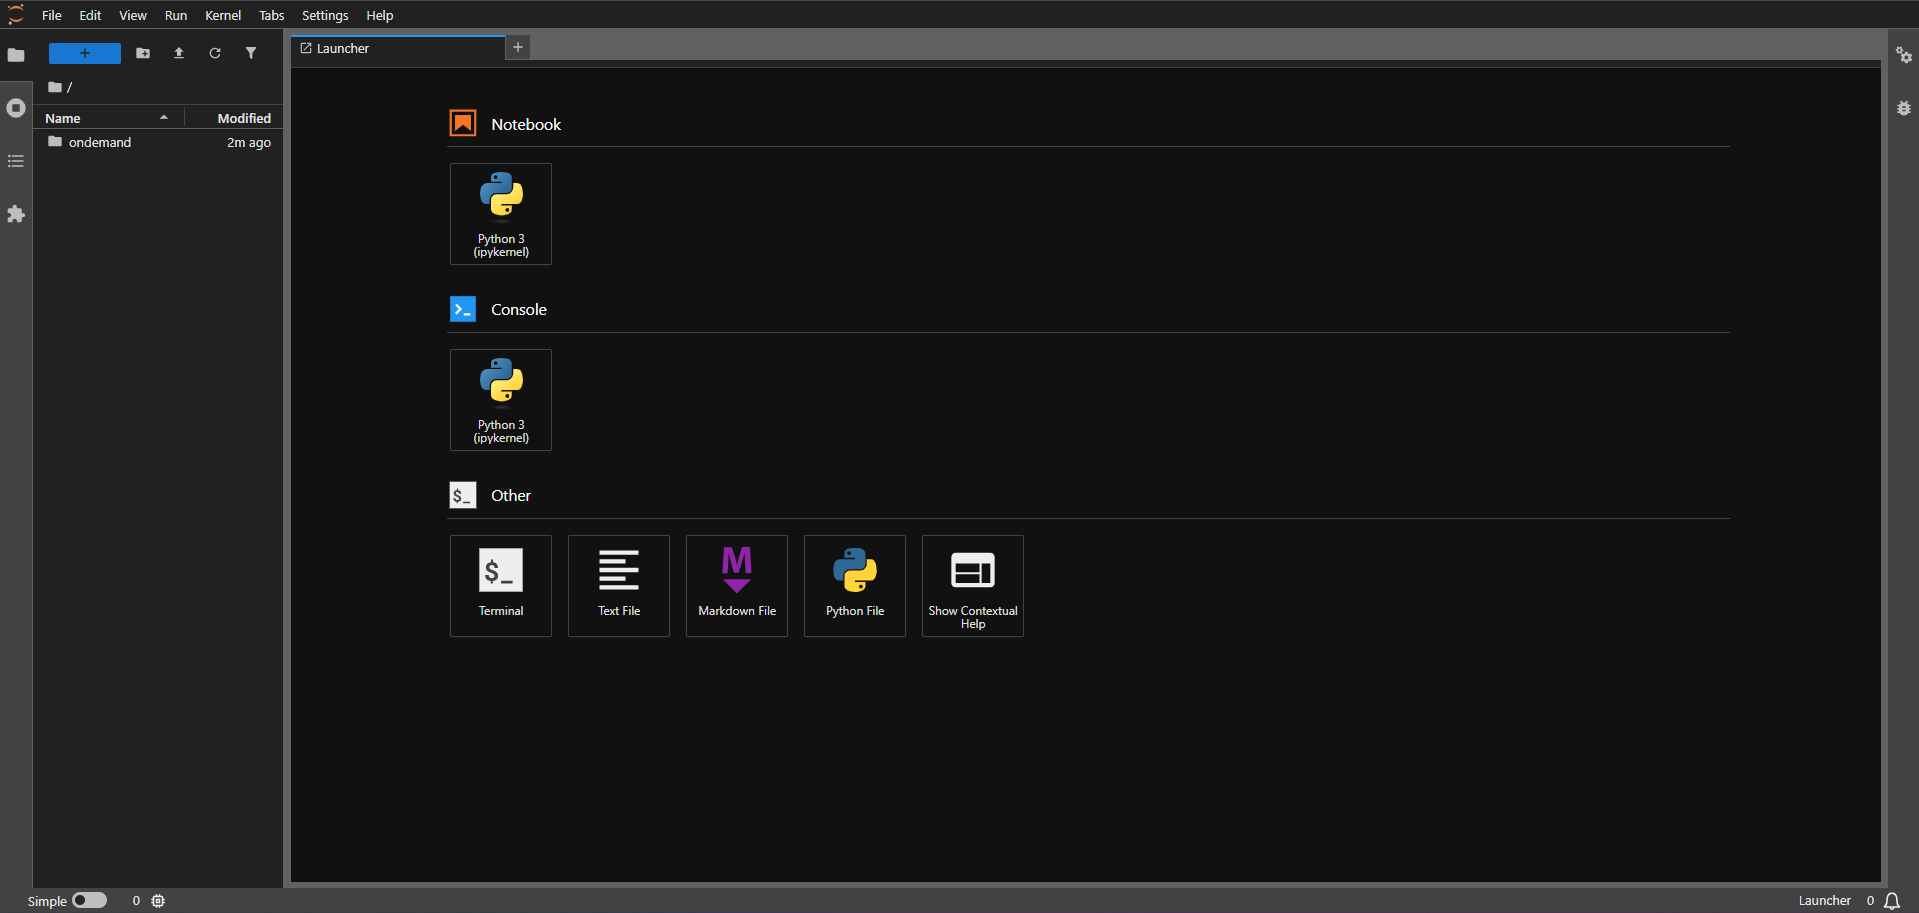Open the Running Terminals and Kernels sidebar
Screen dimensions: 1919x913
[x=16, y=108]
